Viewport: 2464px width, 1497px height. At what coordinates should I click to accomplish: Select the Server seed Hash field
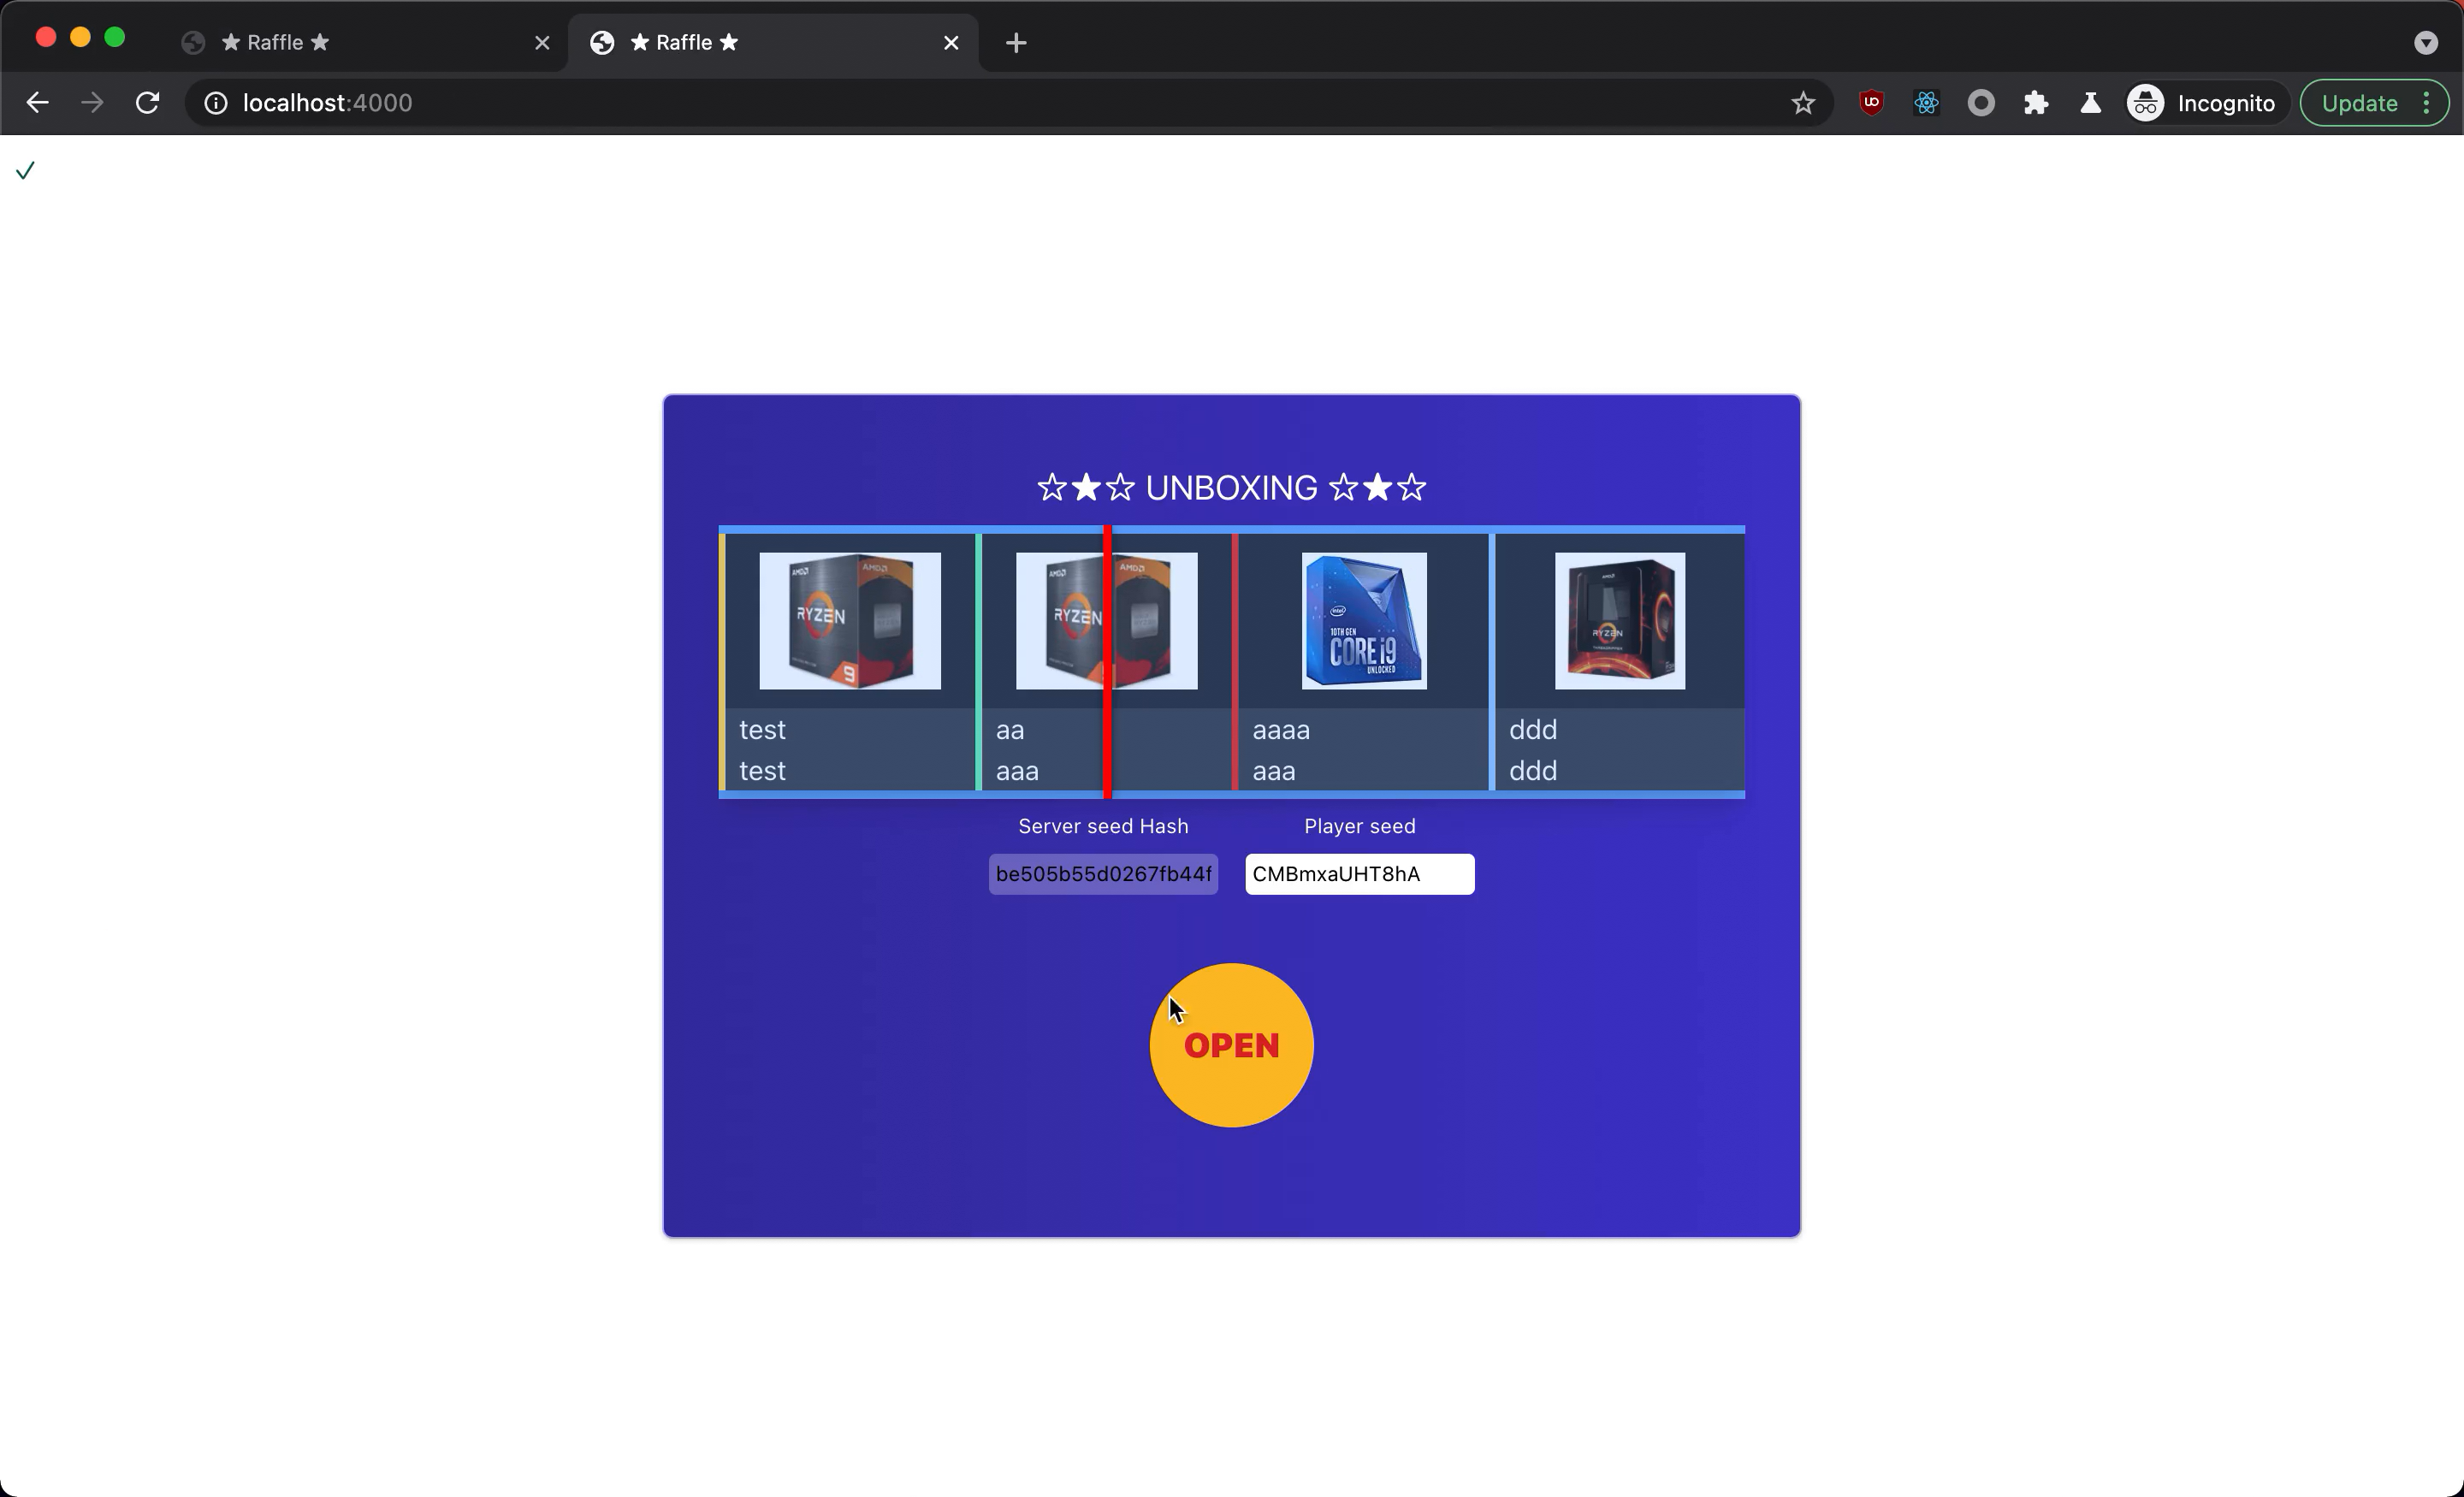(x=1103, y=874)
